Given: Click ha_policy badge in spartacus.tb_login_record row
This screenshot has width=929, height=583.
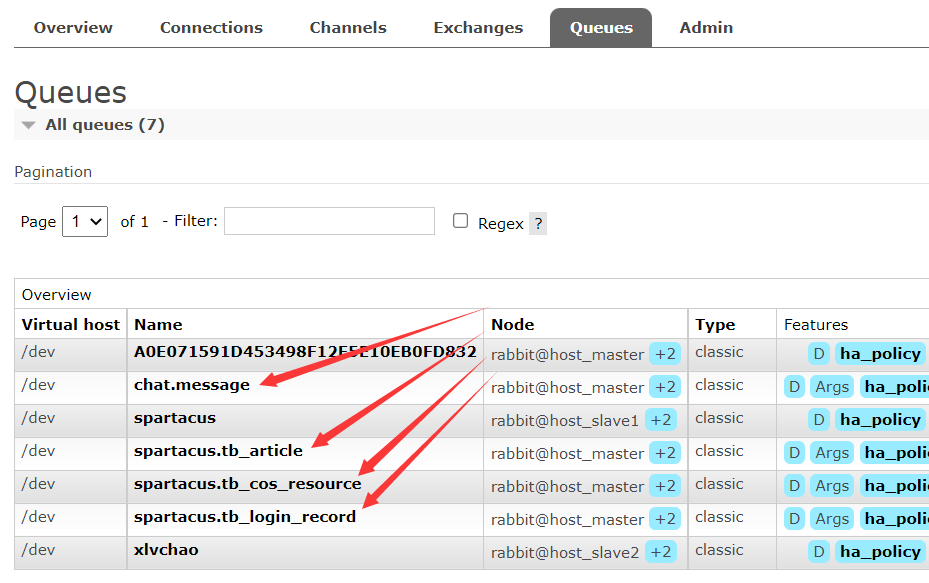Looking at the screenshot, I should click(x=895, y=519).
